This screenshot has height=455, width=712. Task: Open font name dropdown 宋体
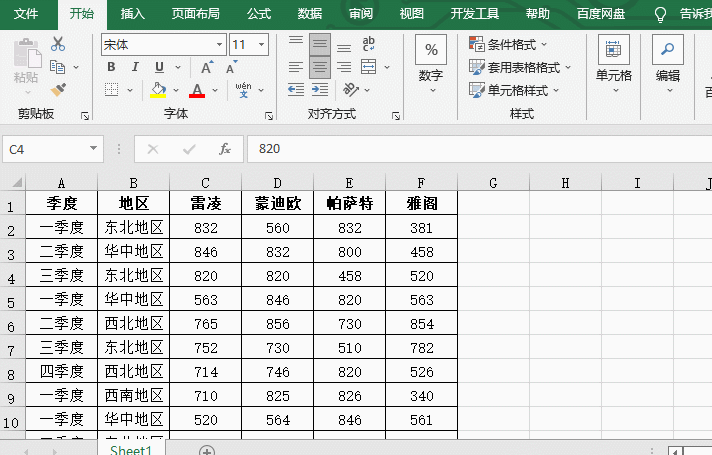click(x=219, y=45)
